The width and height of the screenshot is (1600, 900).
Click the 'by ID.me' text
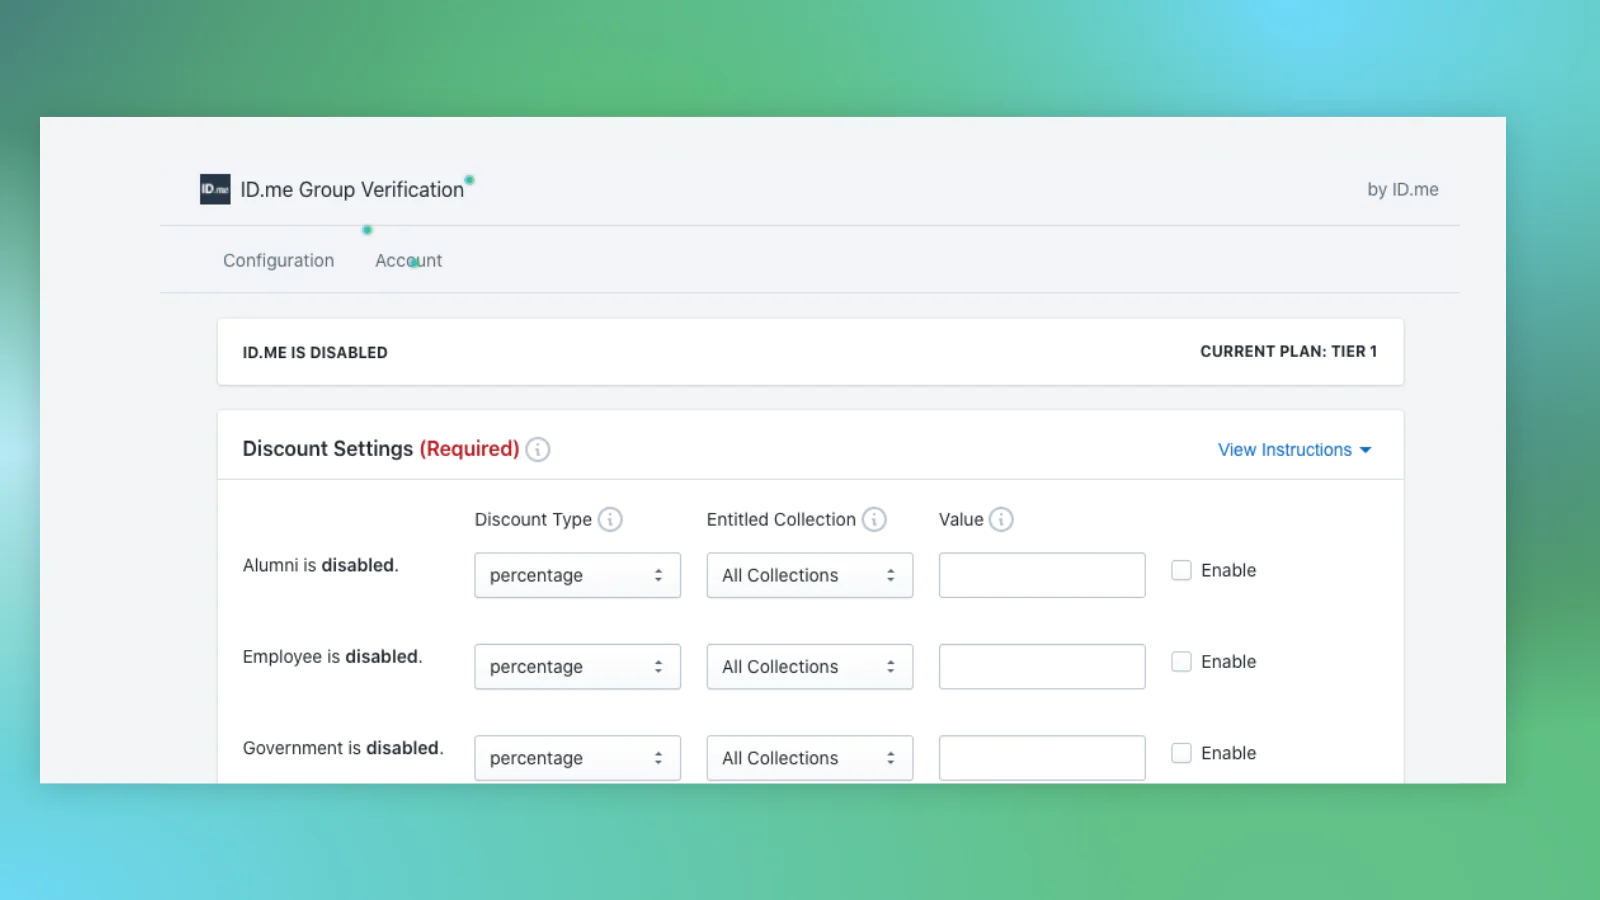[1402, 189]
